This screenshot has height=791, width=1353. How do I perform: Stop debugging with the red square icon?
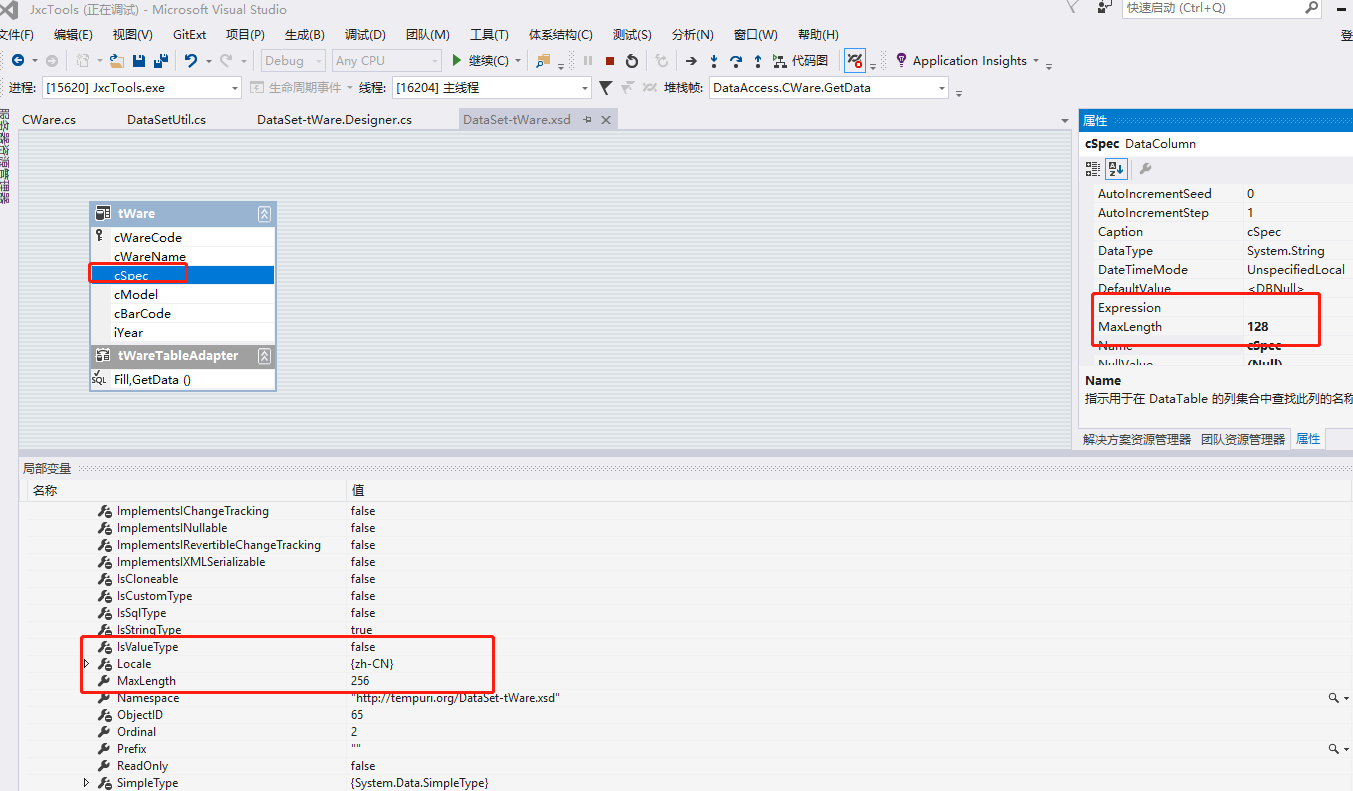[610, 61]
